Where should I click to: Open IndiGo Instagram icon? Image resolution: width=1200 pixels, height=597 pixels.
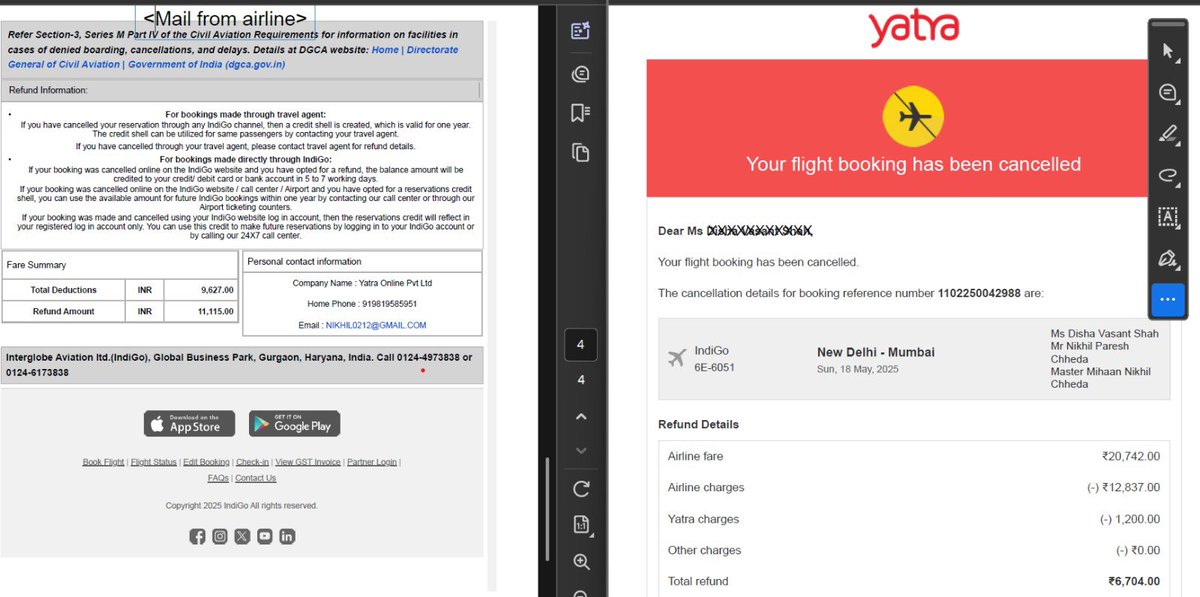coord(220,536)
